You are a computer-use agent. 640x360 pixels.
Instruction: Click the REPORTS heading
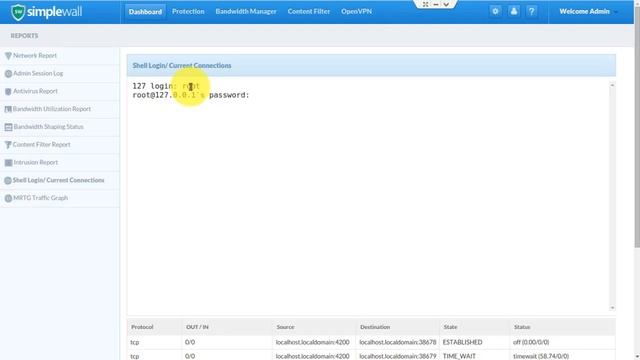click(24, 36)
